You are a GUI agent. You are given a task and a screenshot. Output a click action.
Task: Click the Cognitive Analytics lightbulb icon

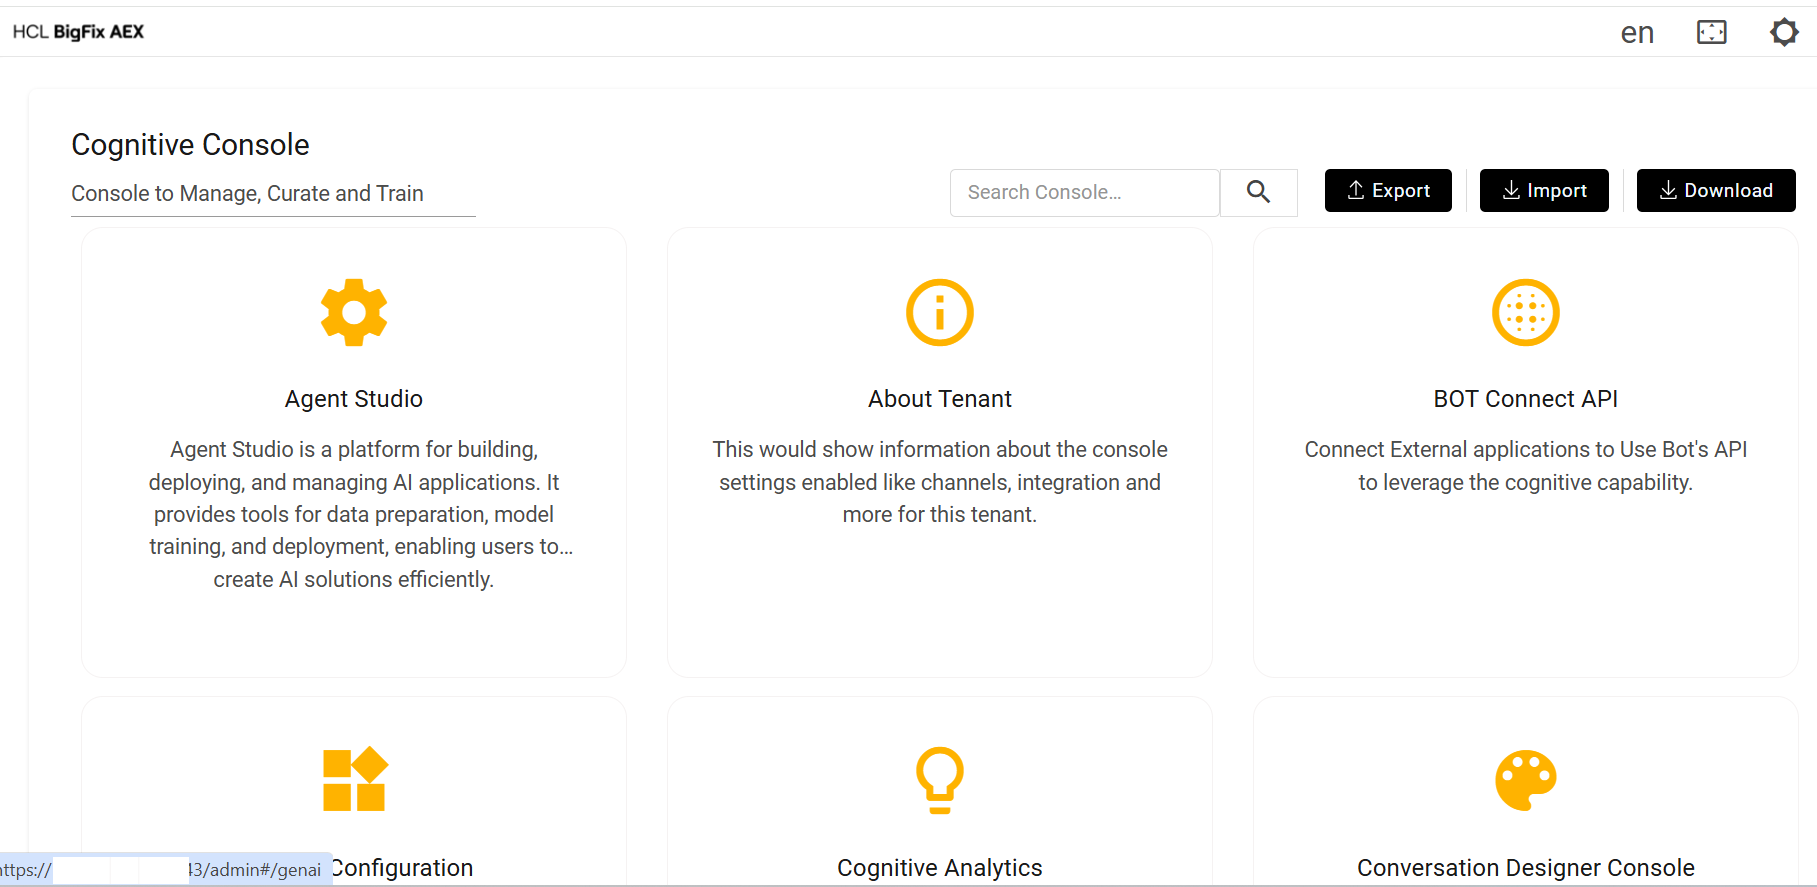939,779
